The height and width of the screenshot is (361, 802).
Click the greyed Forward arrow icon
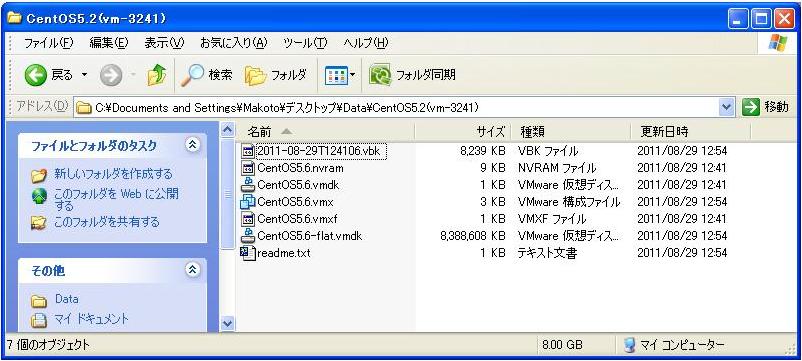pyautogui.click(x=110, y=76)
